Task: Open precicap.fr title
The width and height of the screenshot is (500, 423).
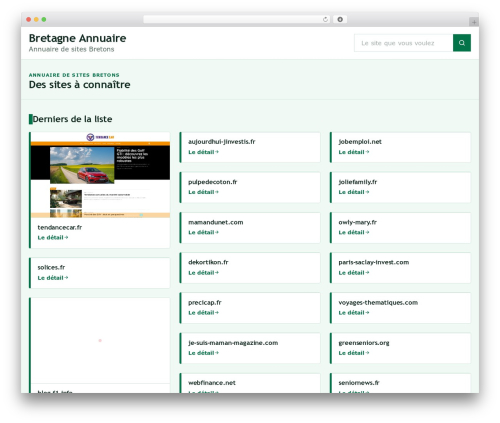Action: click(205, 303)
